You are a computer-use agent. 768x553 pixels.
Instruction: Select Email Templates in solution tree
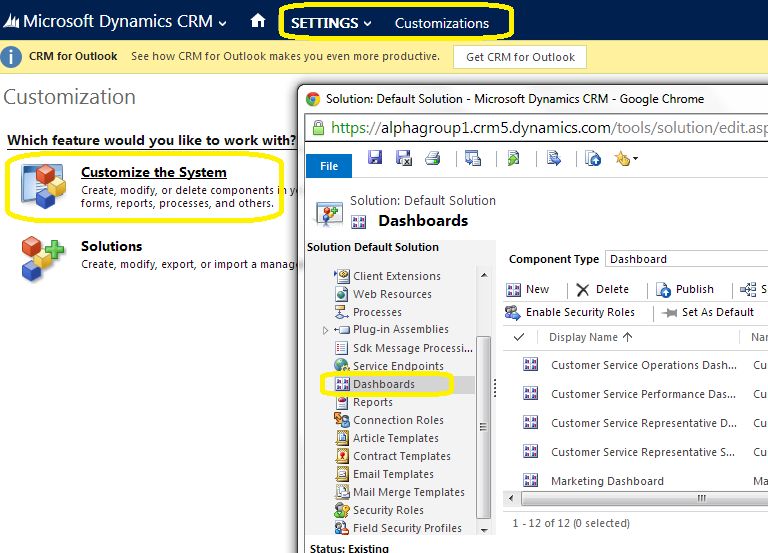[x=393, y=474]
